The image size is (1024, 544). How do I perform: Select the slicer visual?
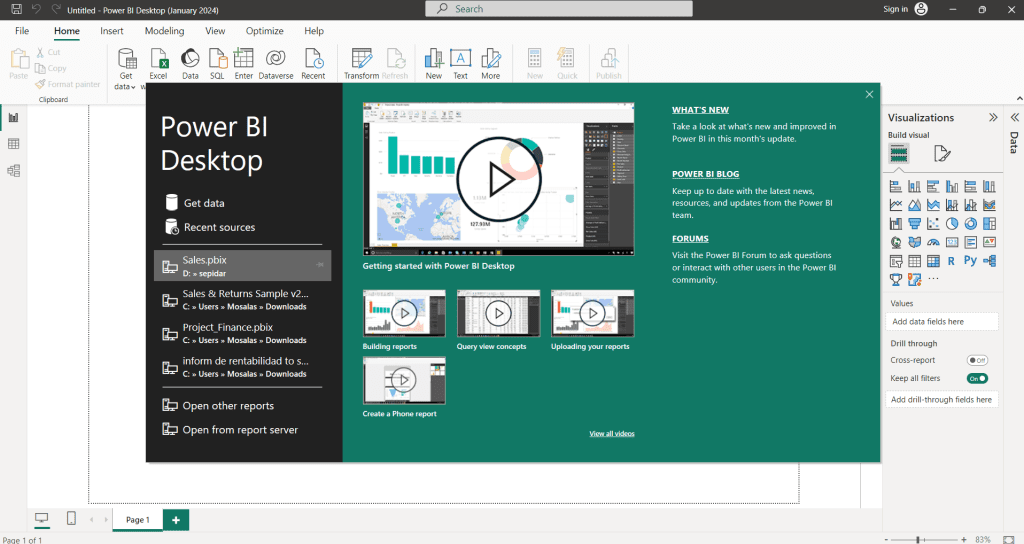pyautogui.click(x=896, y=261)
